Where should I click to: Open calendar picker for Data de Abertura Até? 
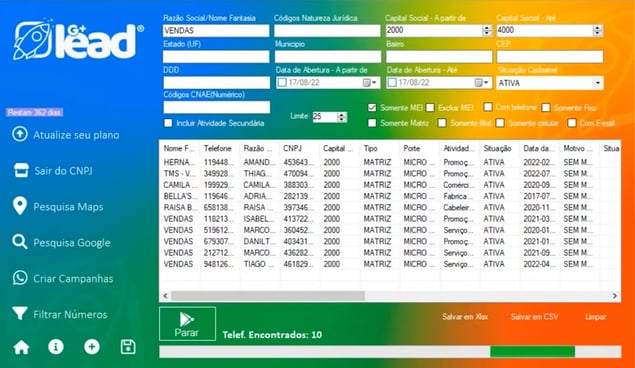[x=482, y=83]
